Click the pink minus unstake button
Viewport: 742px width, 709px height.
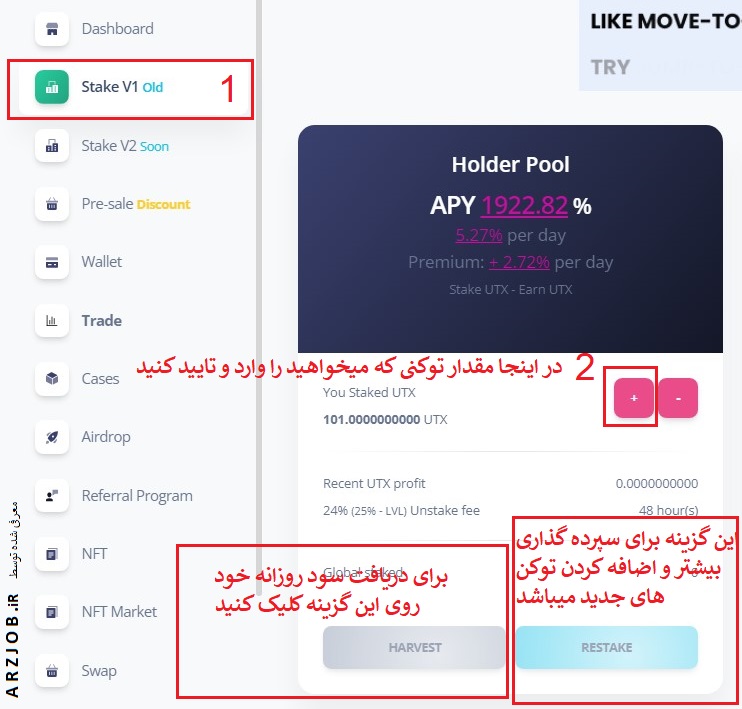(678, 398)
